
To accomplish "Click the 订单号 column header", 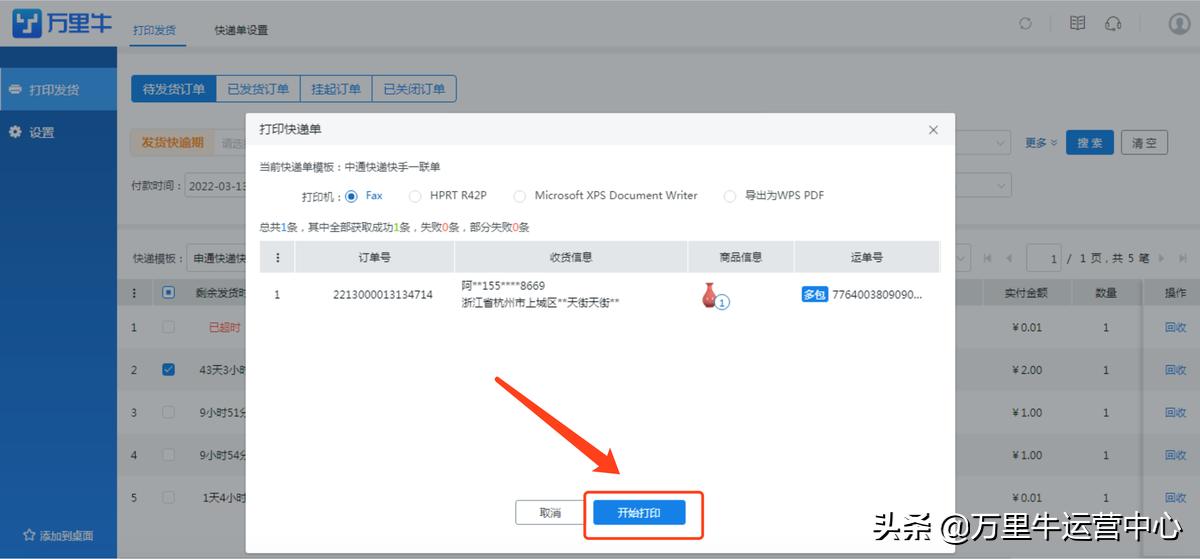I will pos(375,257).
